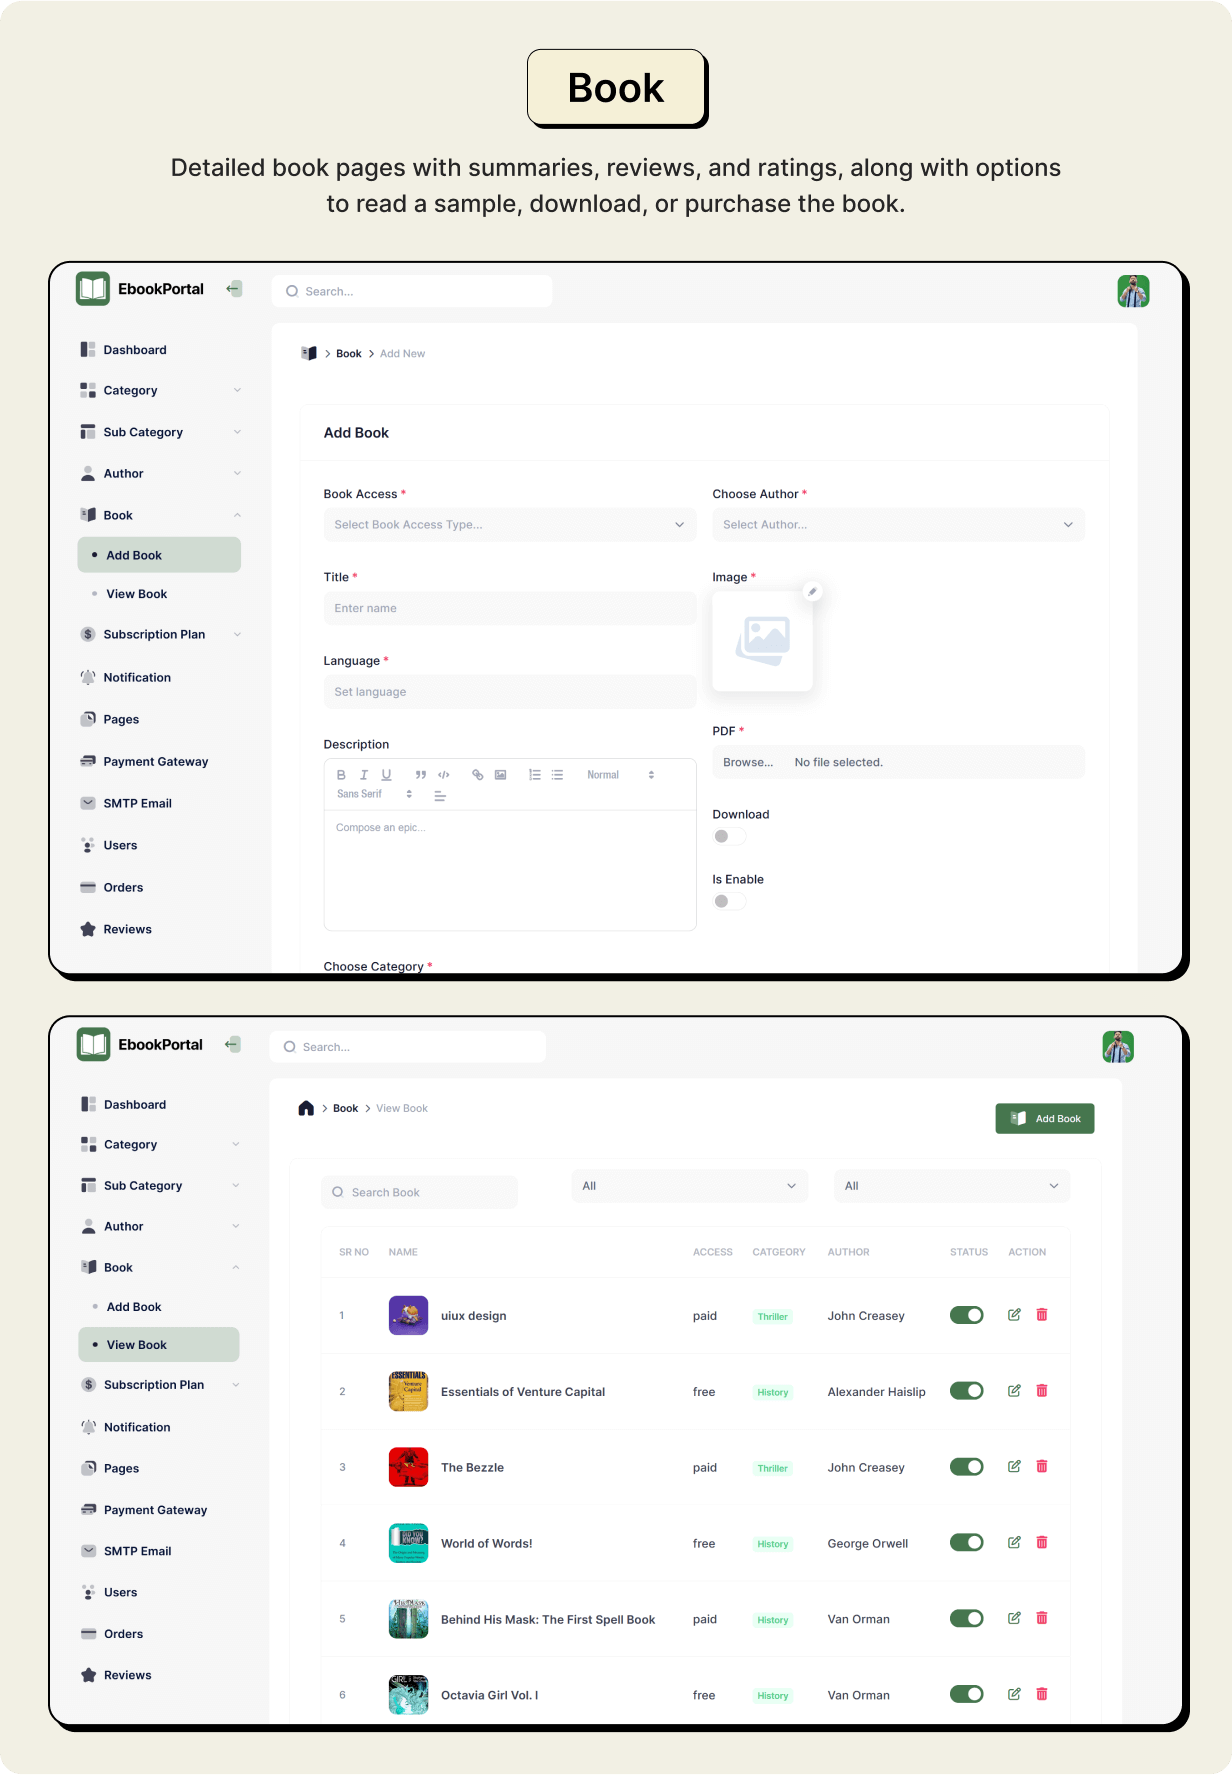Collapse sidebar using arrow icon beside top EbookPortal

(x=234, y=289)
